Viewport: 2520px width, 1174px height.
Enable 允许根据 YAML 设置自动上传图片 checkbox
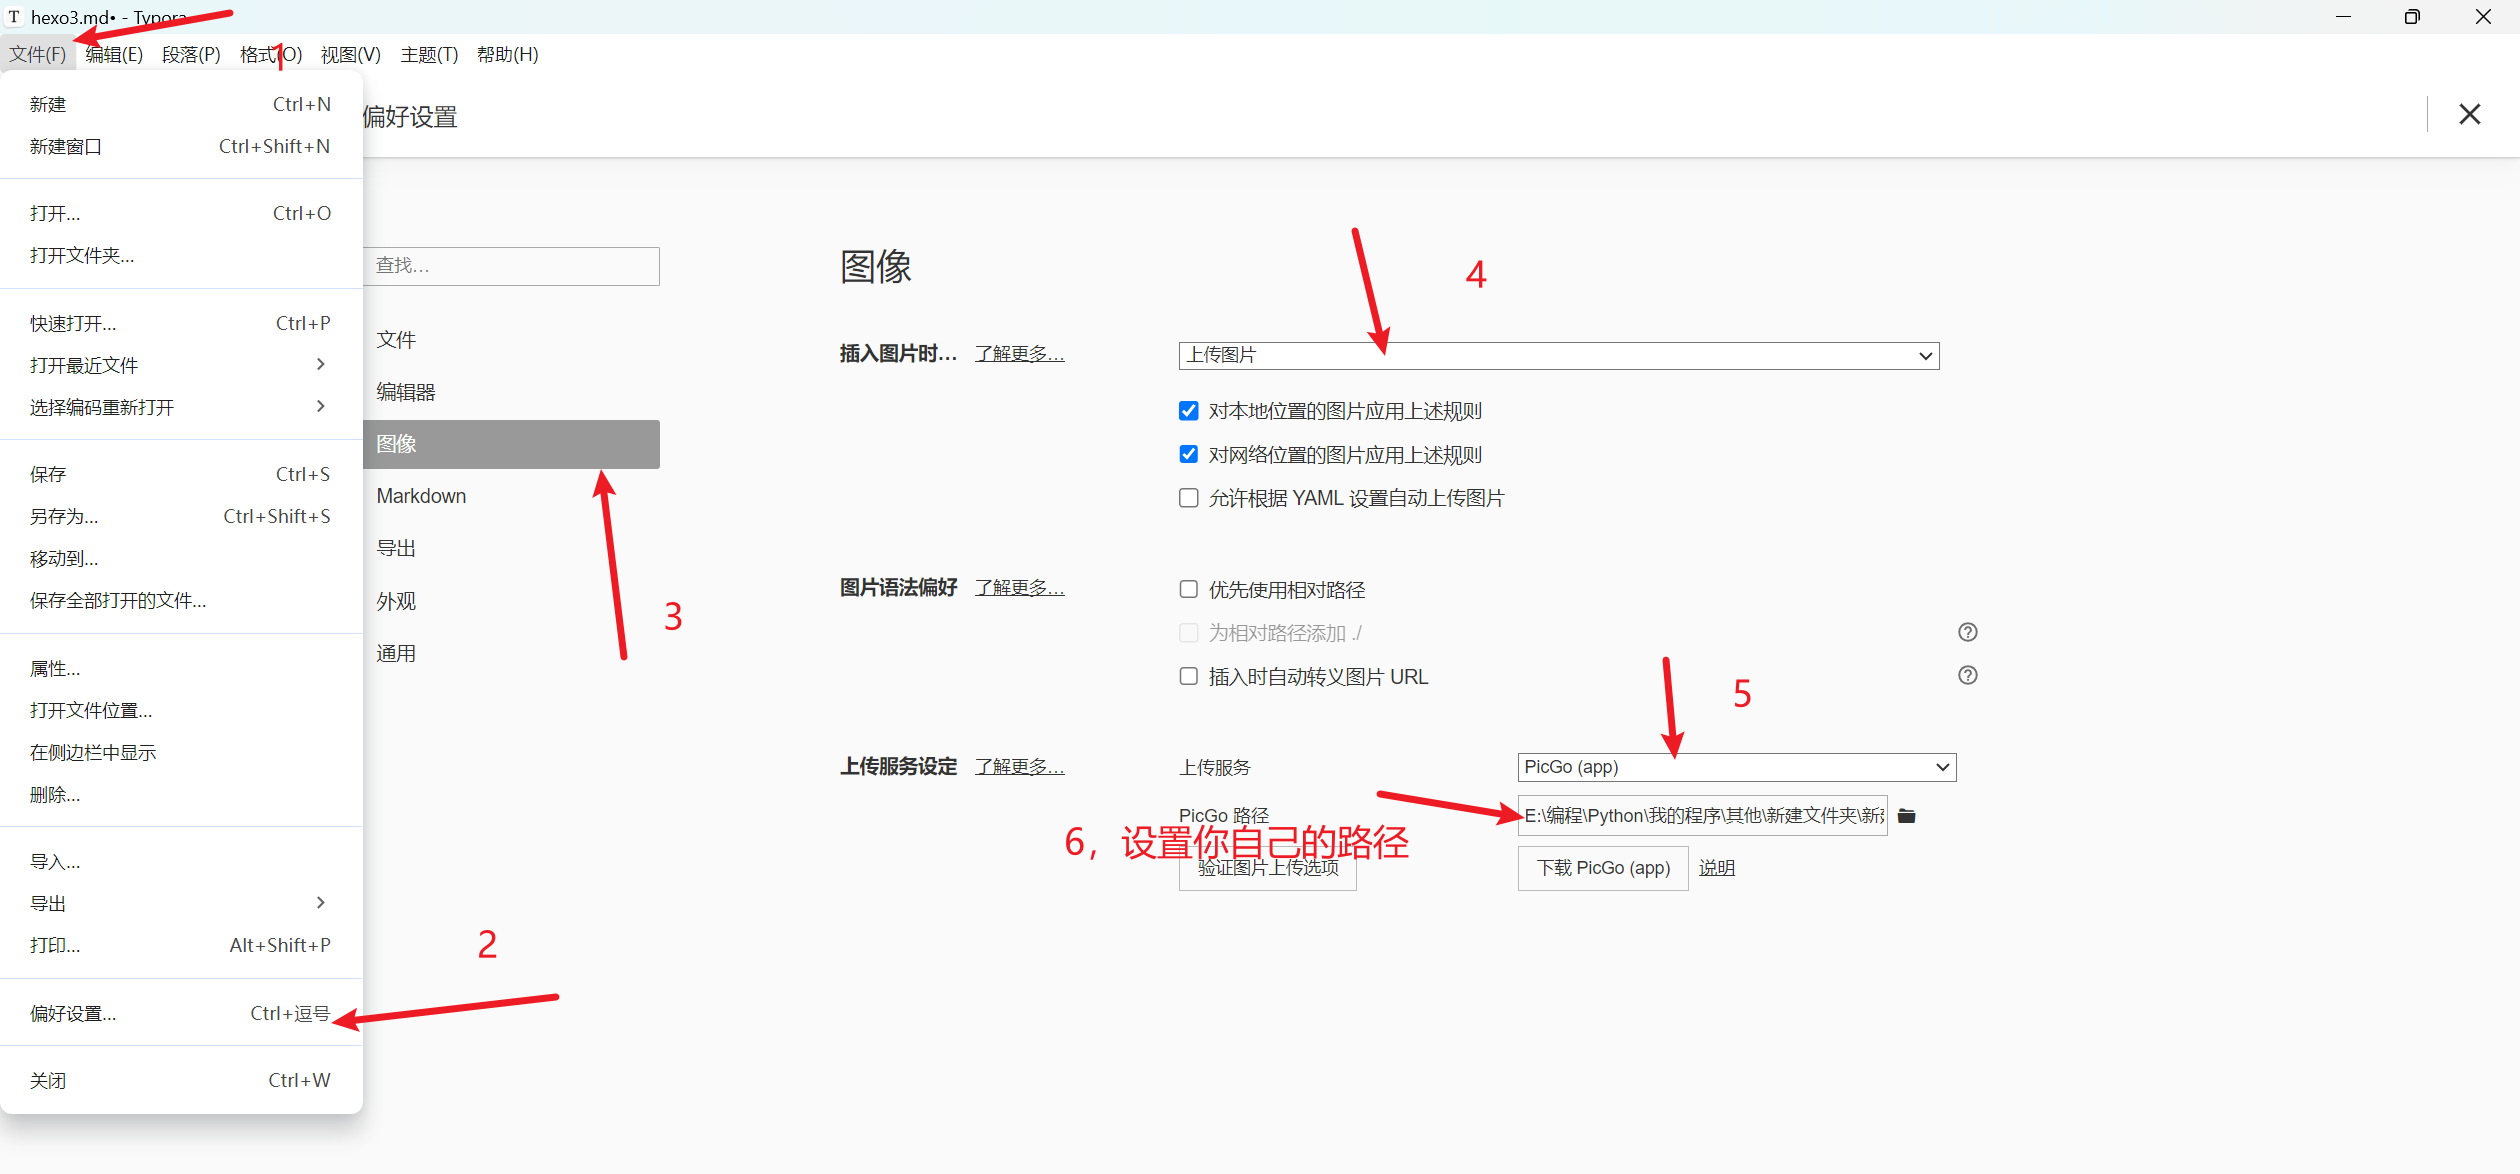1188,498
